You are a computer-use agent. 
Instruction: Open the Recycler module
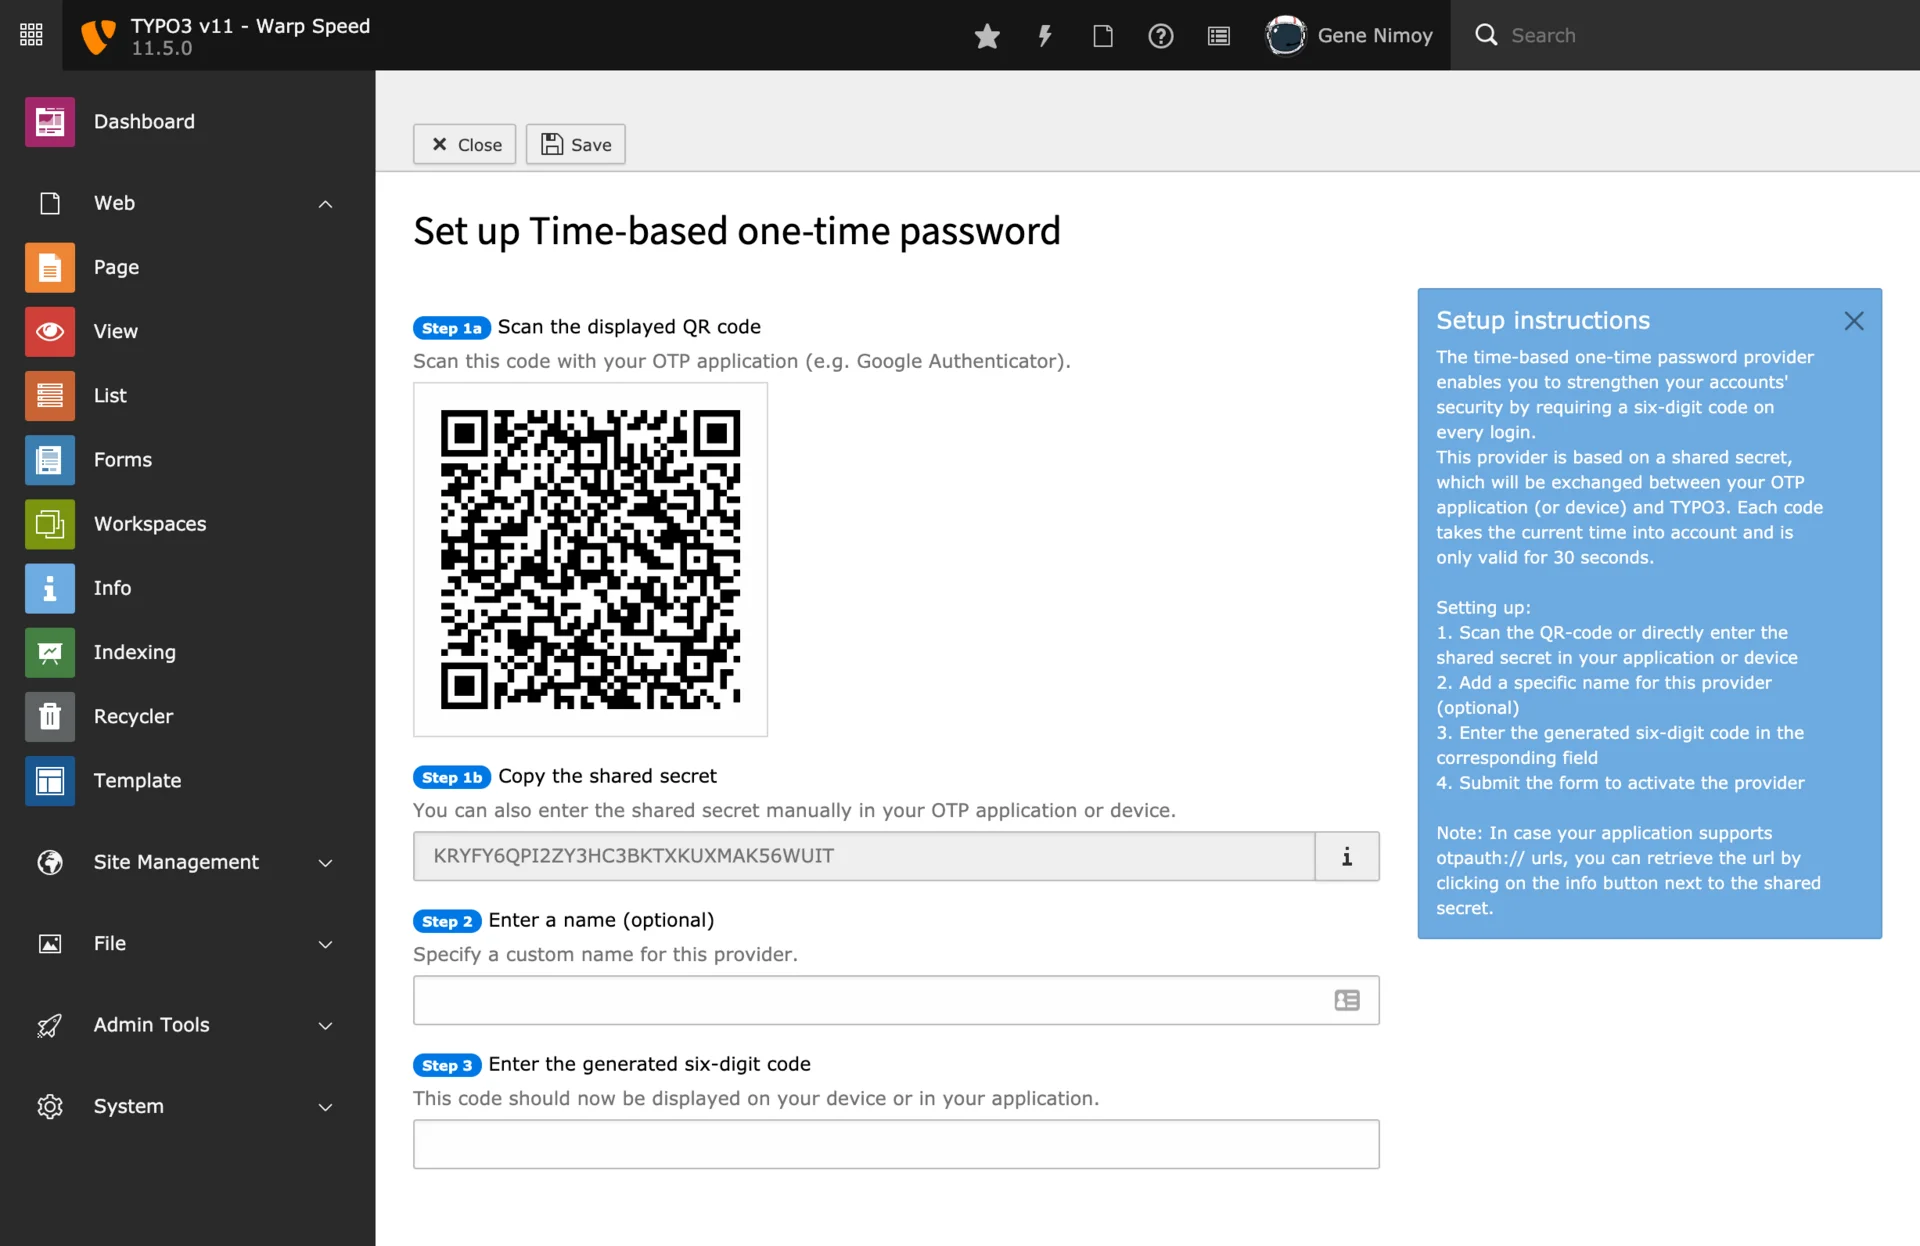coord(132,716)
